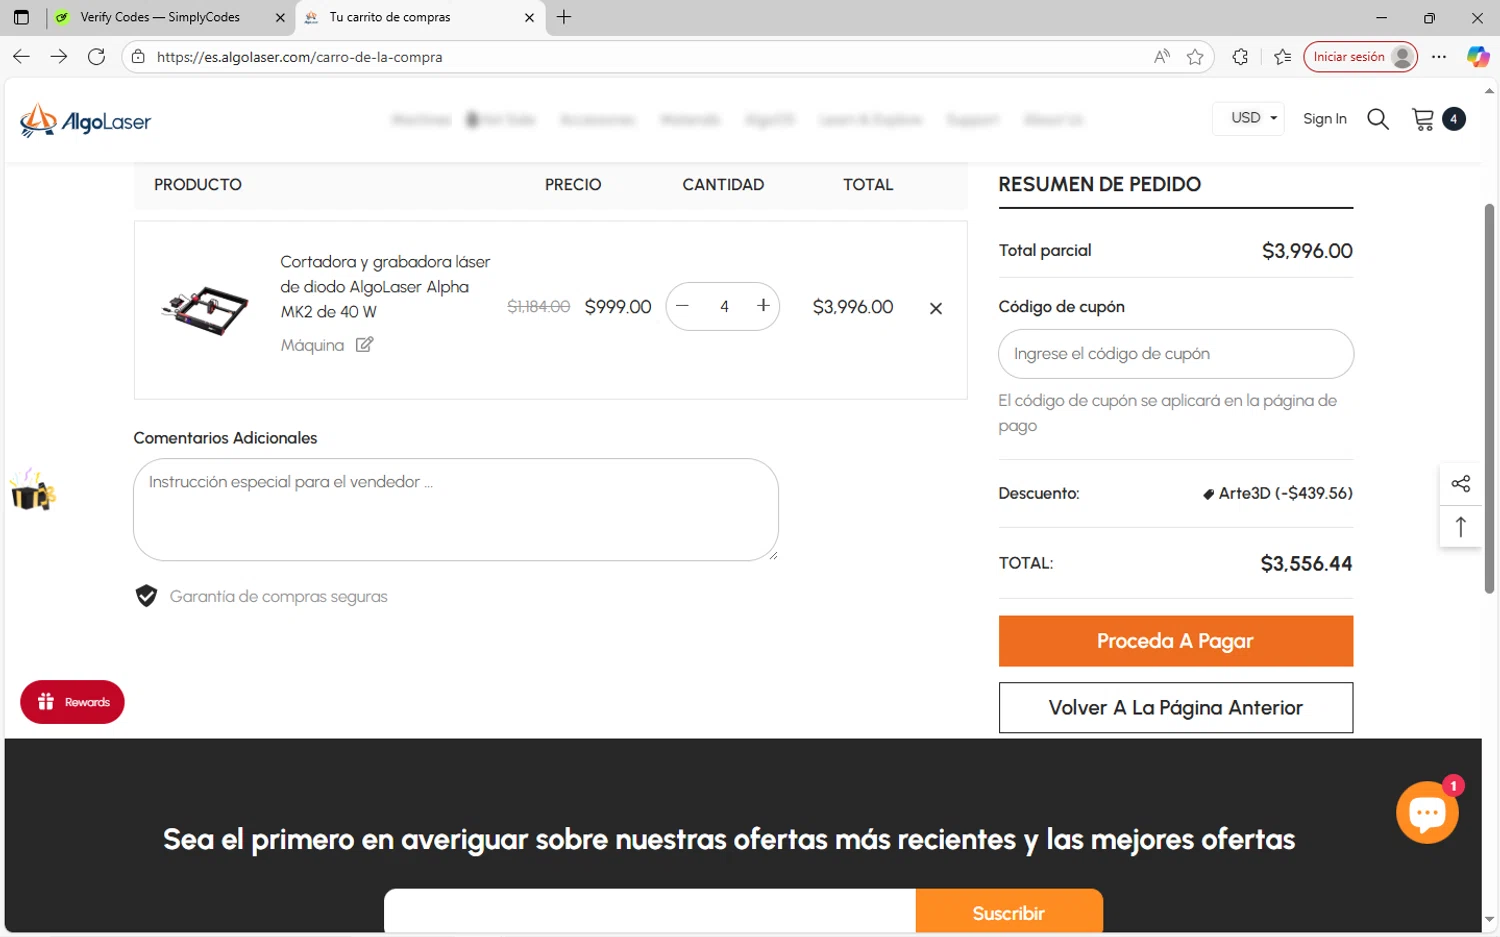This screenshot has width=1500, height=937.
Task: Click Volver A La Página Anterior button
Action: 1176,708
